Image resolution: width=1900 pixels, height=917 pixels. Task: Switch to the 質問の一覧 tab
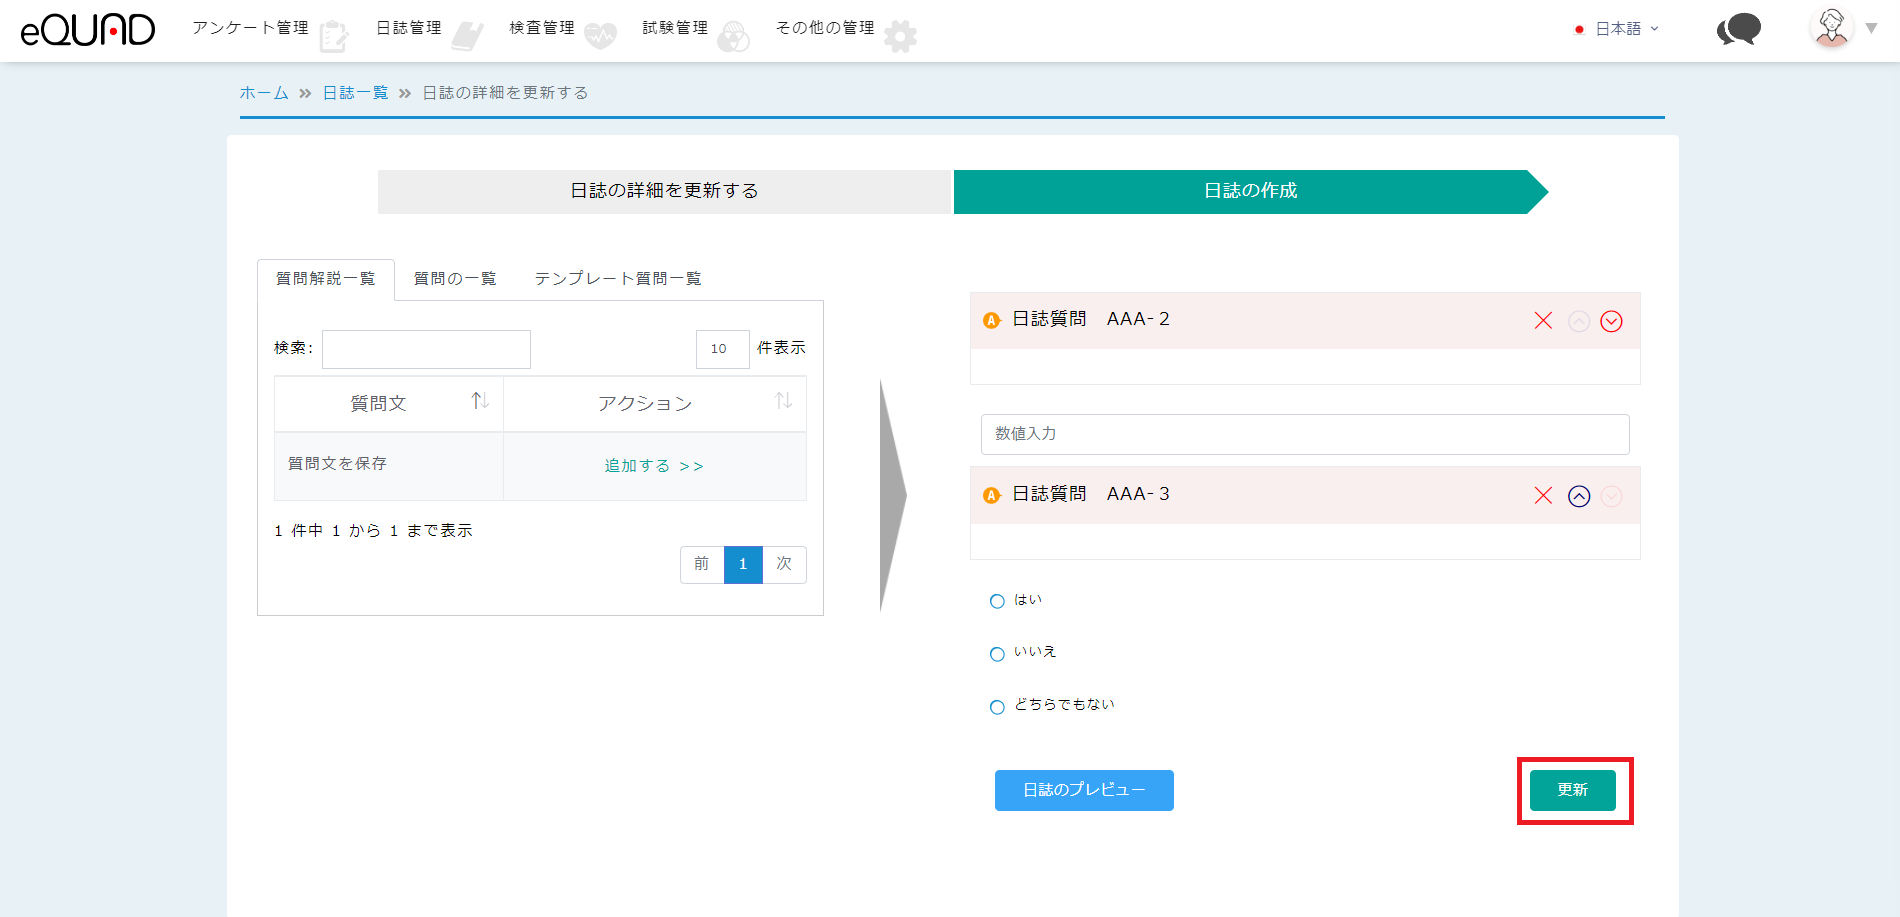(455, 279)
